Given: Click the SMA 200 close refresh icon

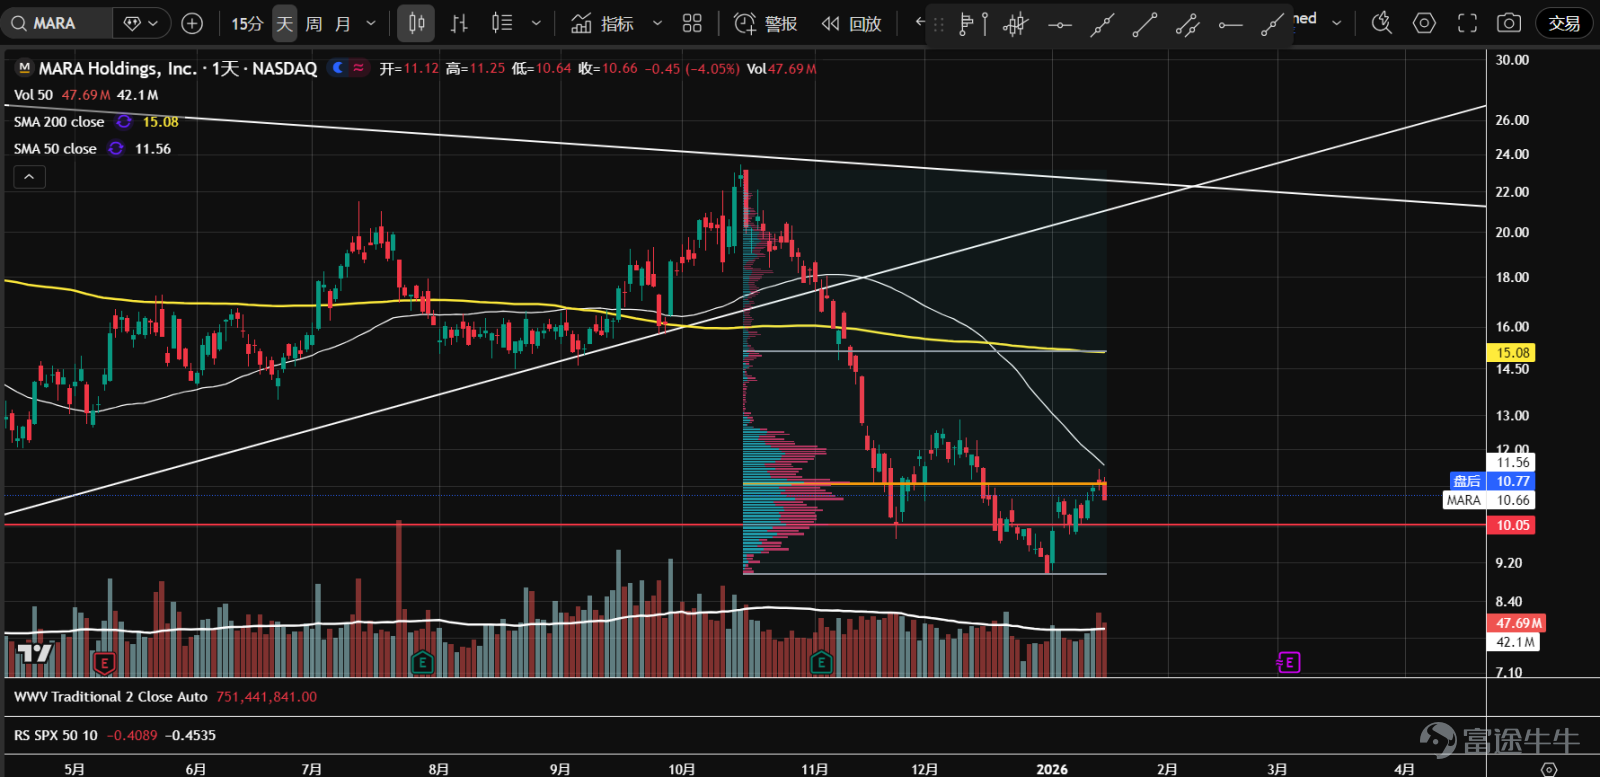Looking at the screenshot, I should pos(124,122).
